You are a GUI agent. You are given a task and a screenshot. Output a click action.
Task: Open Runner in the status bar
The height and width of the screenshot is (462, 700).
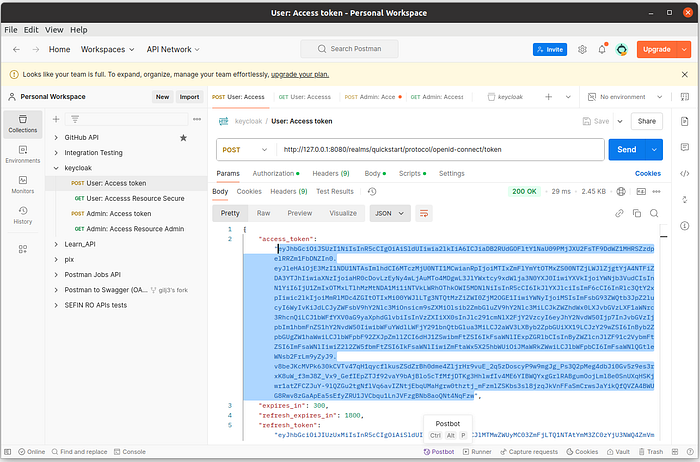pyautogui.click(x=477, y=452)
